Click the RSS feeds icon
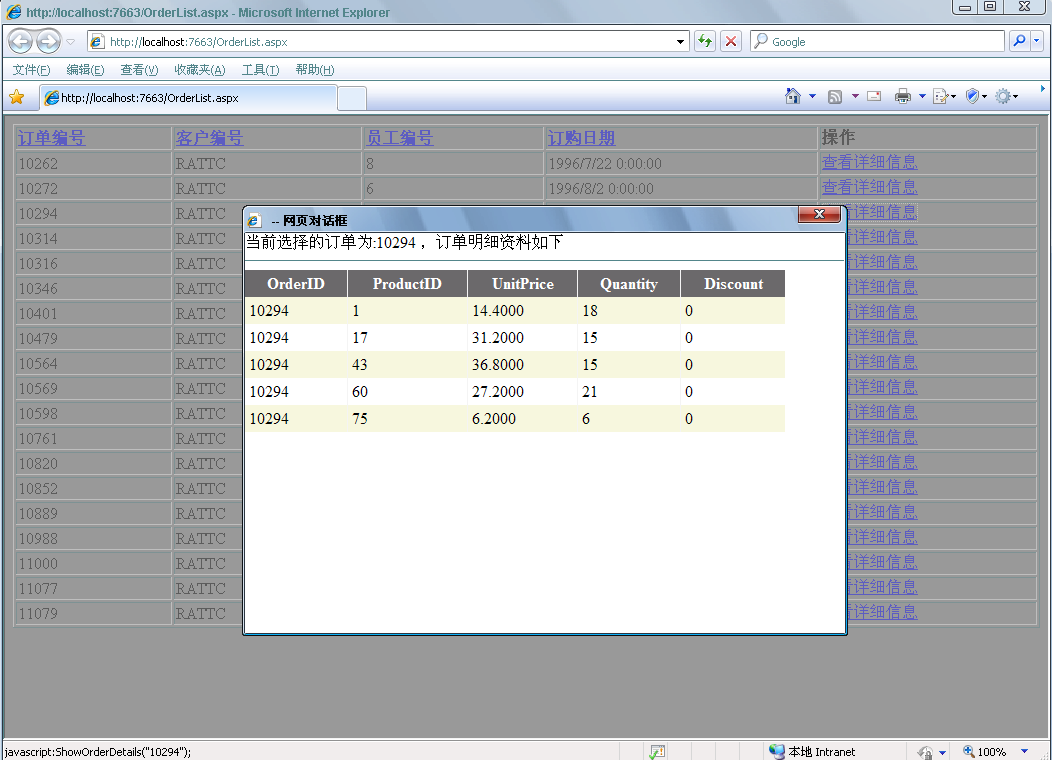1052x760 pixels. (834, 96)
